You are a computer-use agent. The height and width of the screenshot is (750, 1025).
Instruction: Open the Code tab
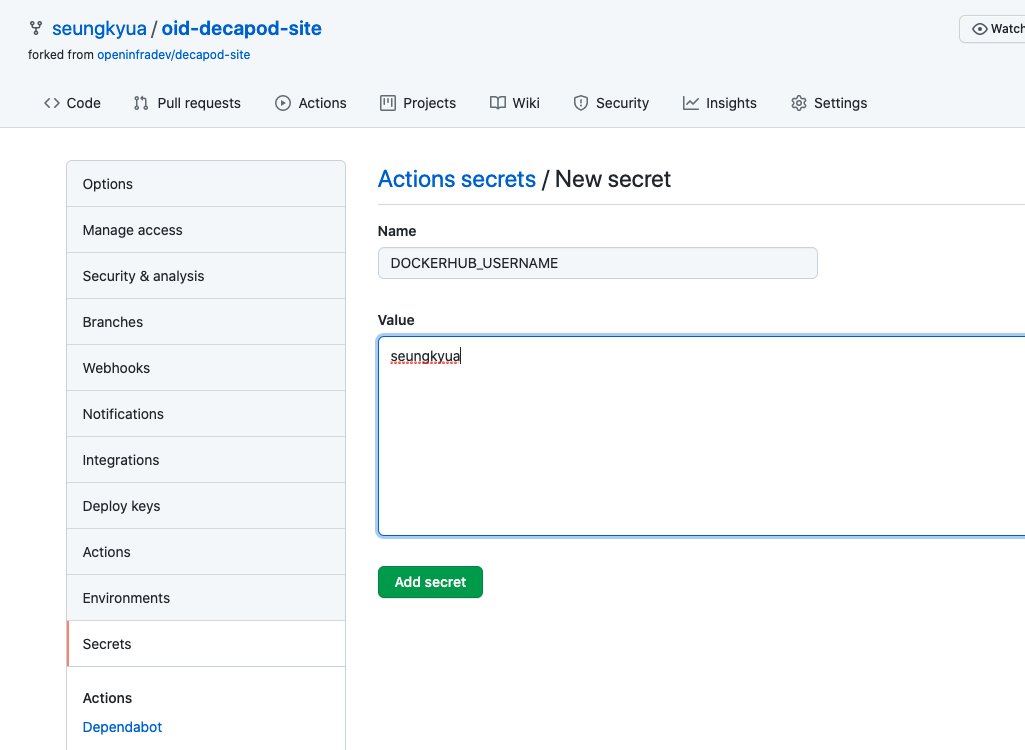point(72,103)
